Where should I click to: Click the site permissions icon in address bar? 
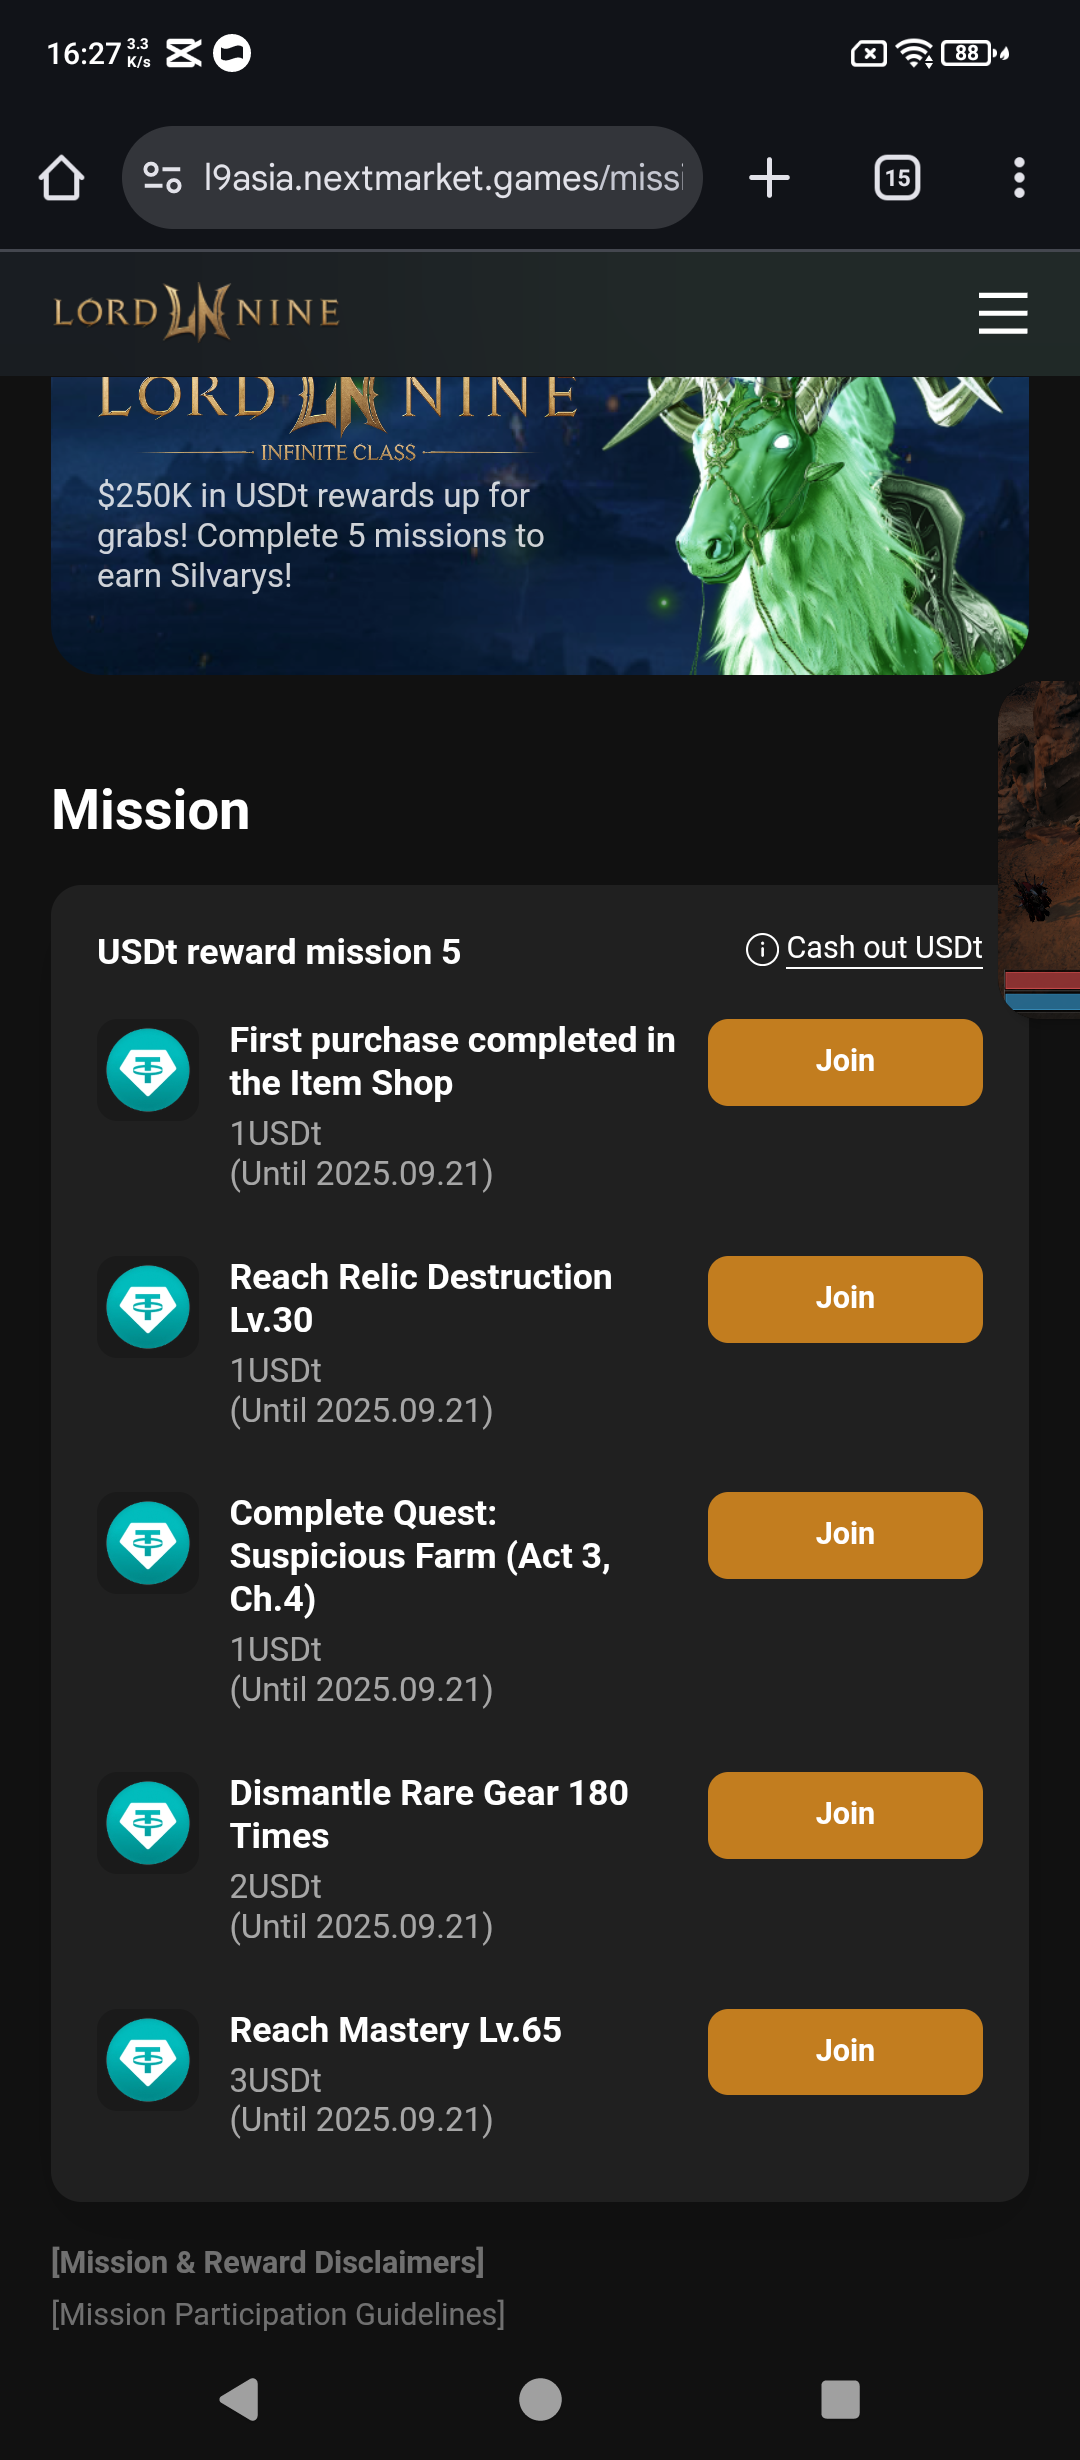click(x=160, y=177)
